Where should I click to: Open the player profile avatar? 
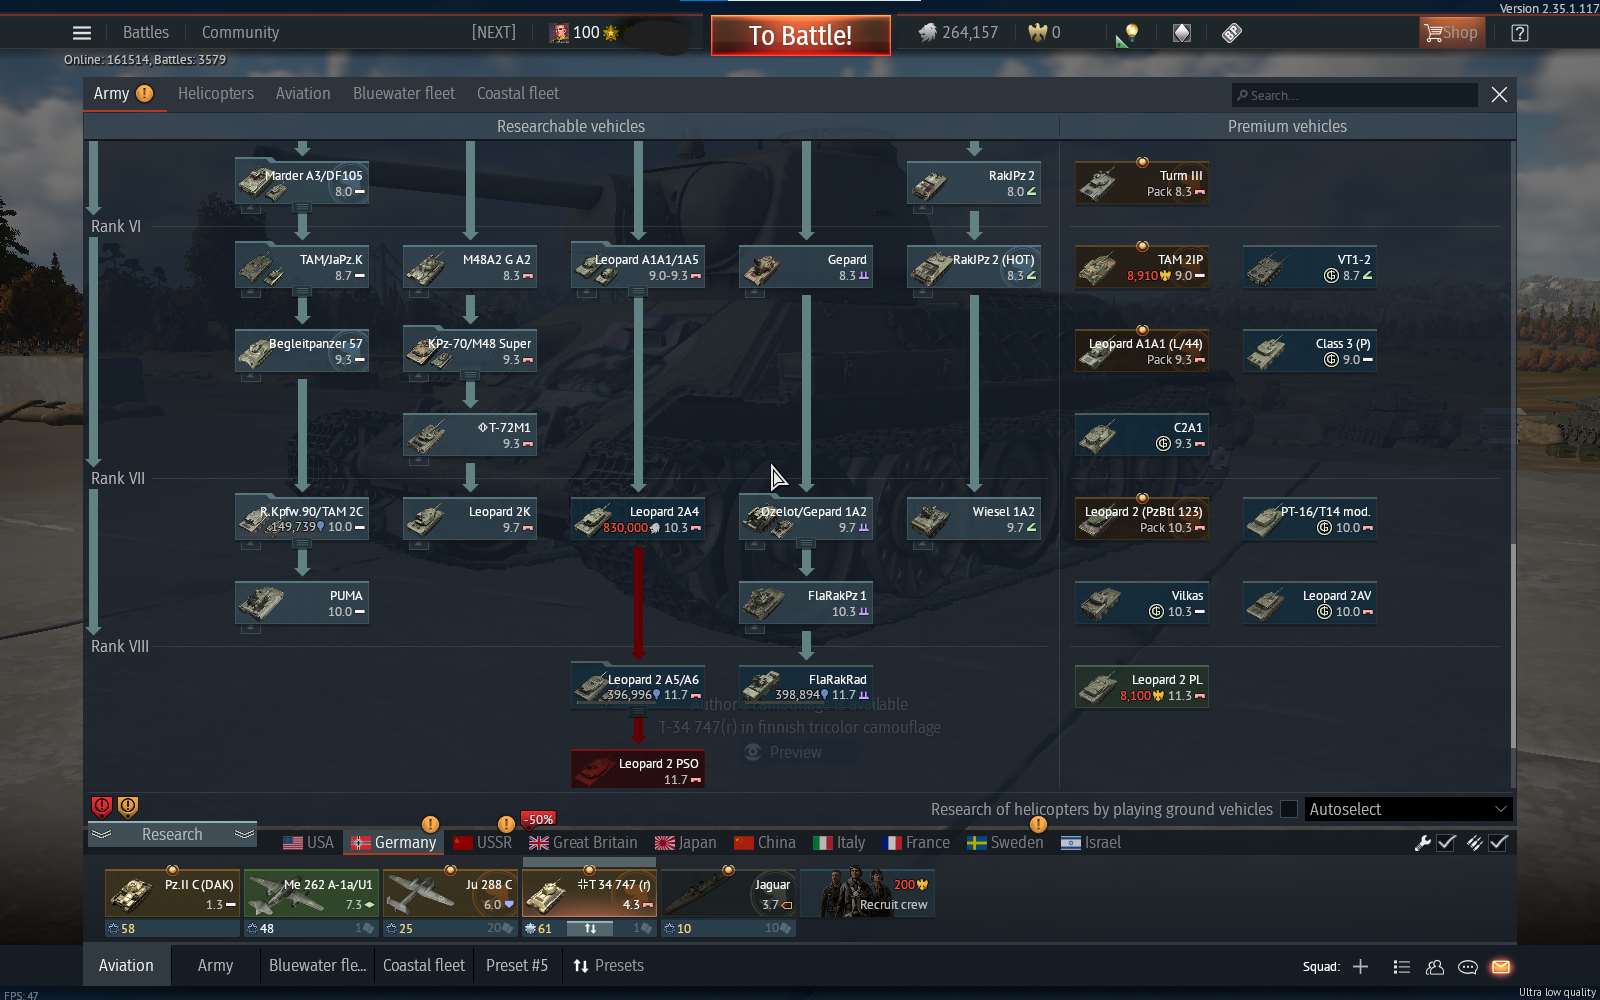(559, 33)
